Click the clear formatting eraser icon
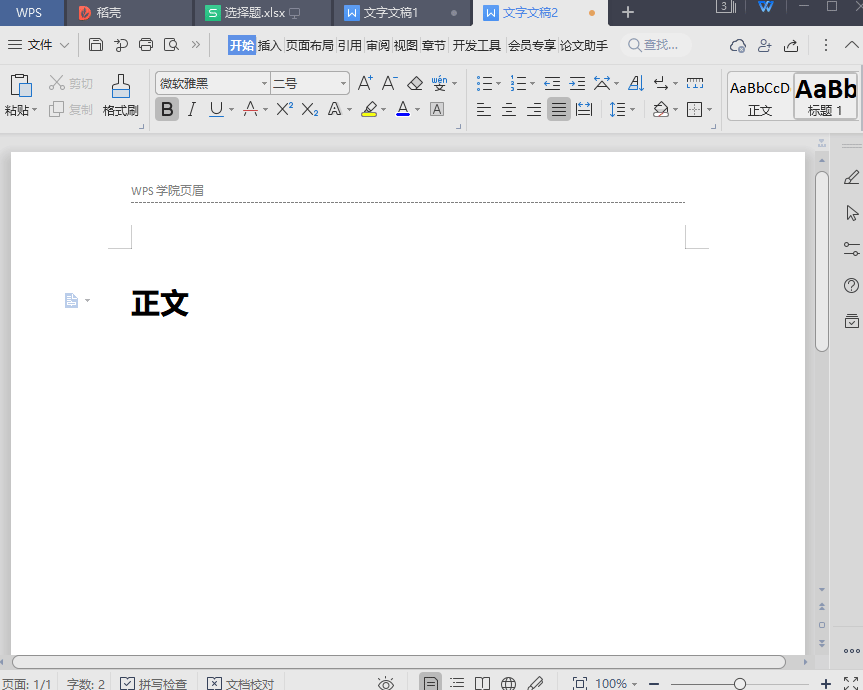The image size is (863, 690). point(415,83)
